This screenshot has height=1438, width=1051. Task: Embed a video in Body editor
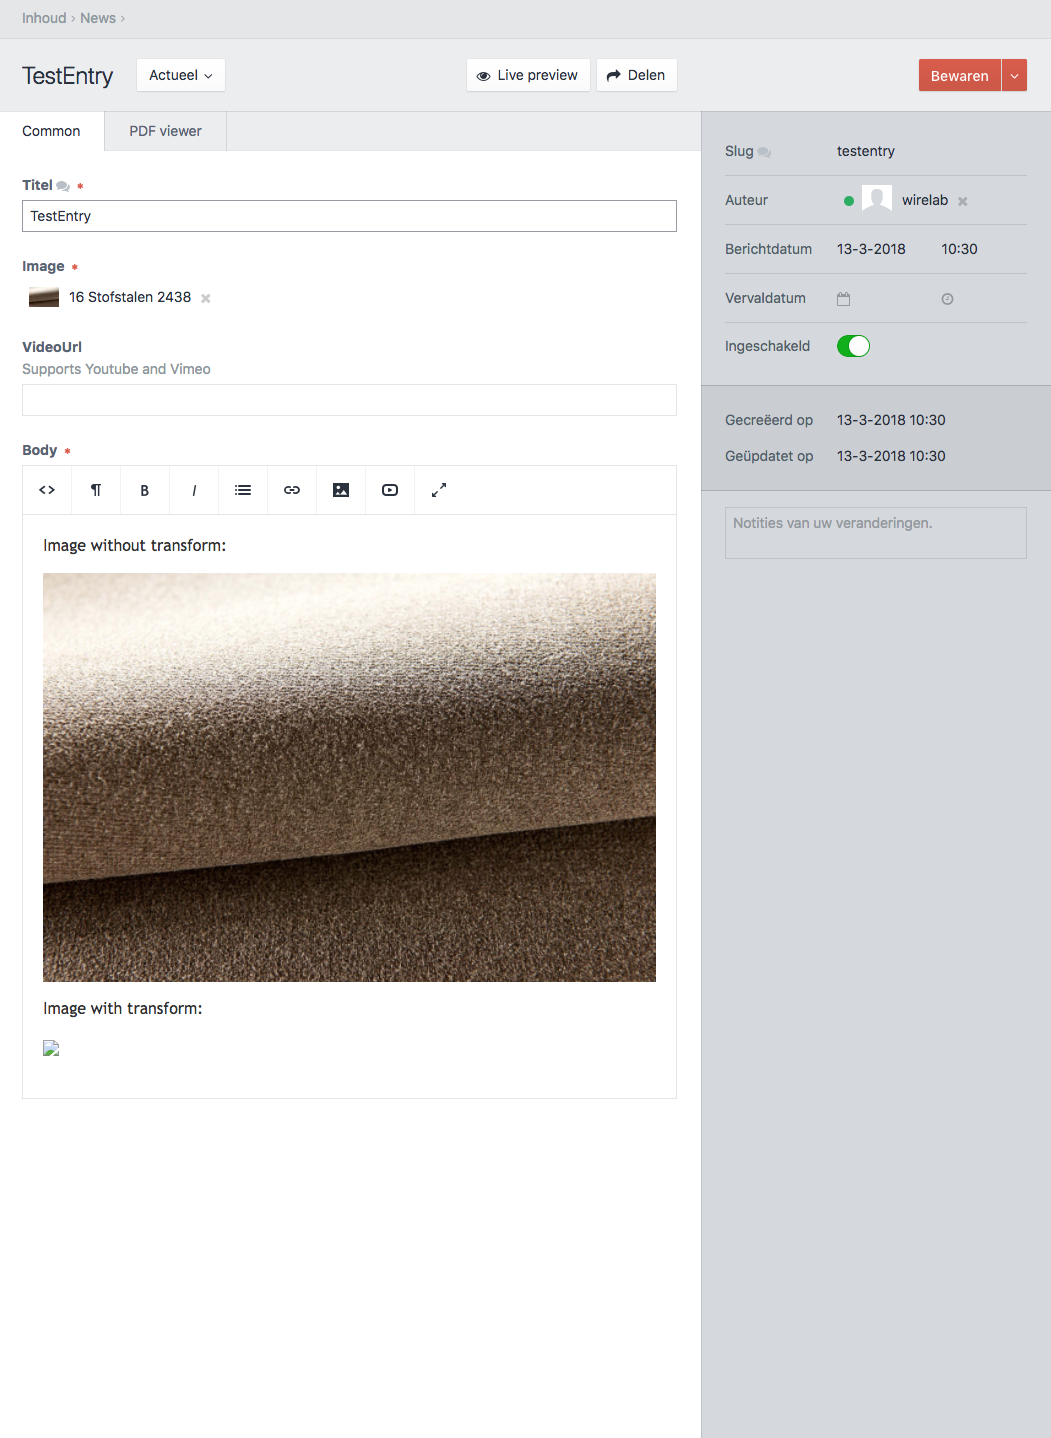[x=389, y=490]
